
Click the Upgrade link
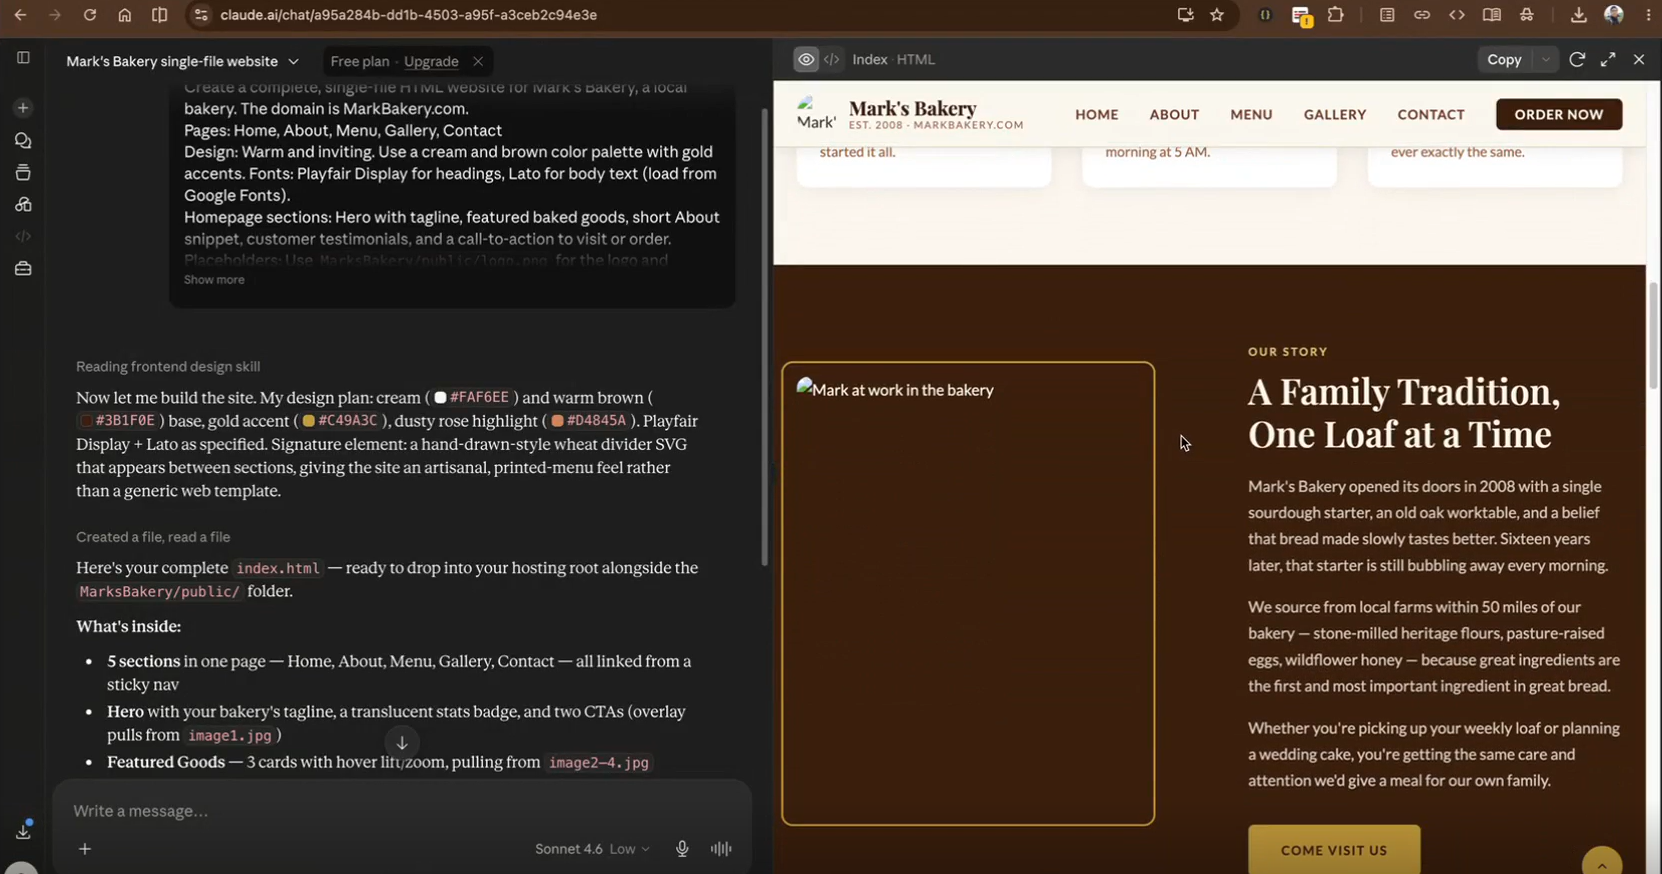(431, 61)
